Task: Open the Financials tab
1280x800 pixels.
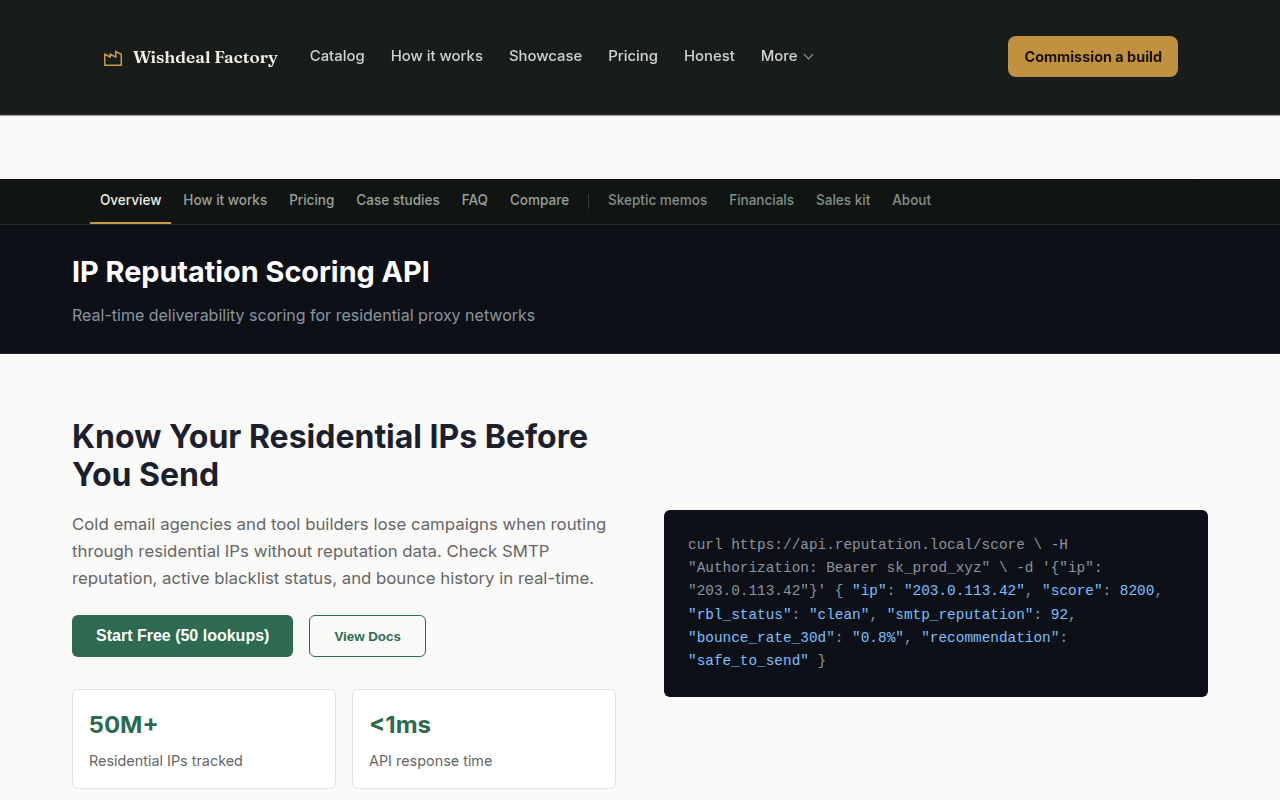Action: pos(761,200)
